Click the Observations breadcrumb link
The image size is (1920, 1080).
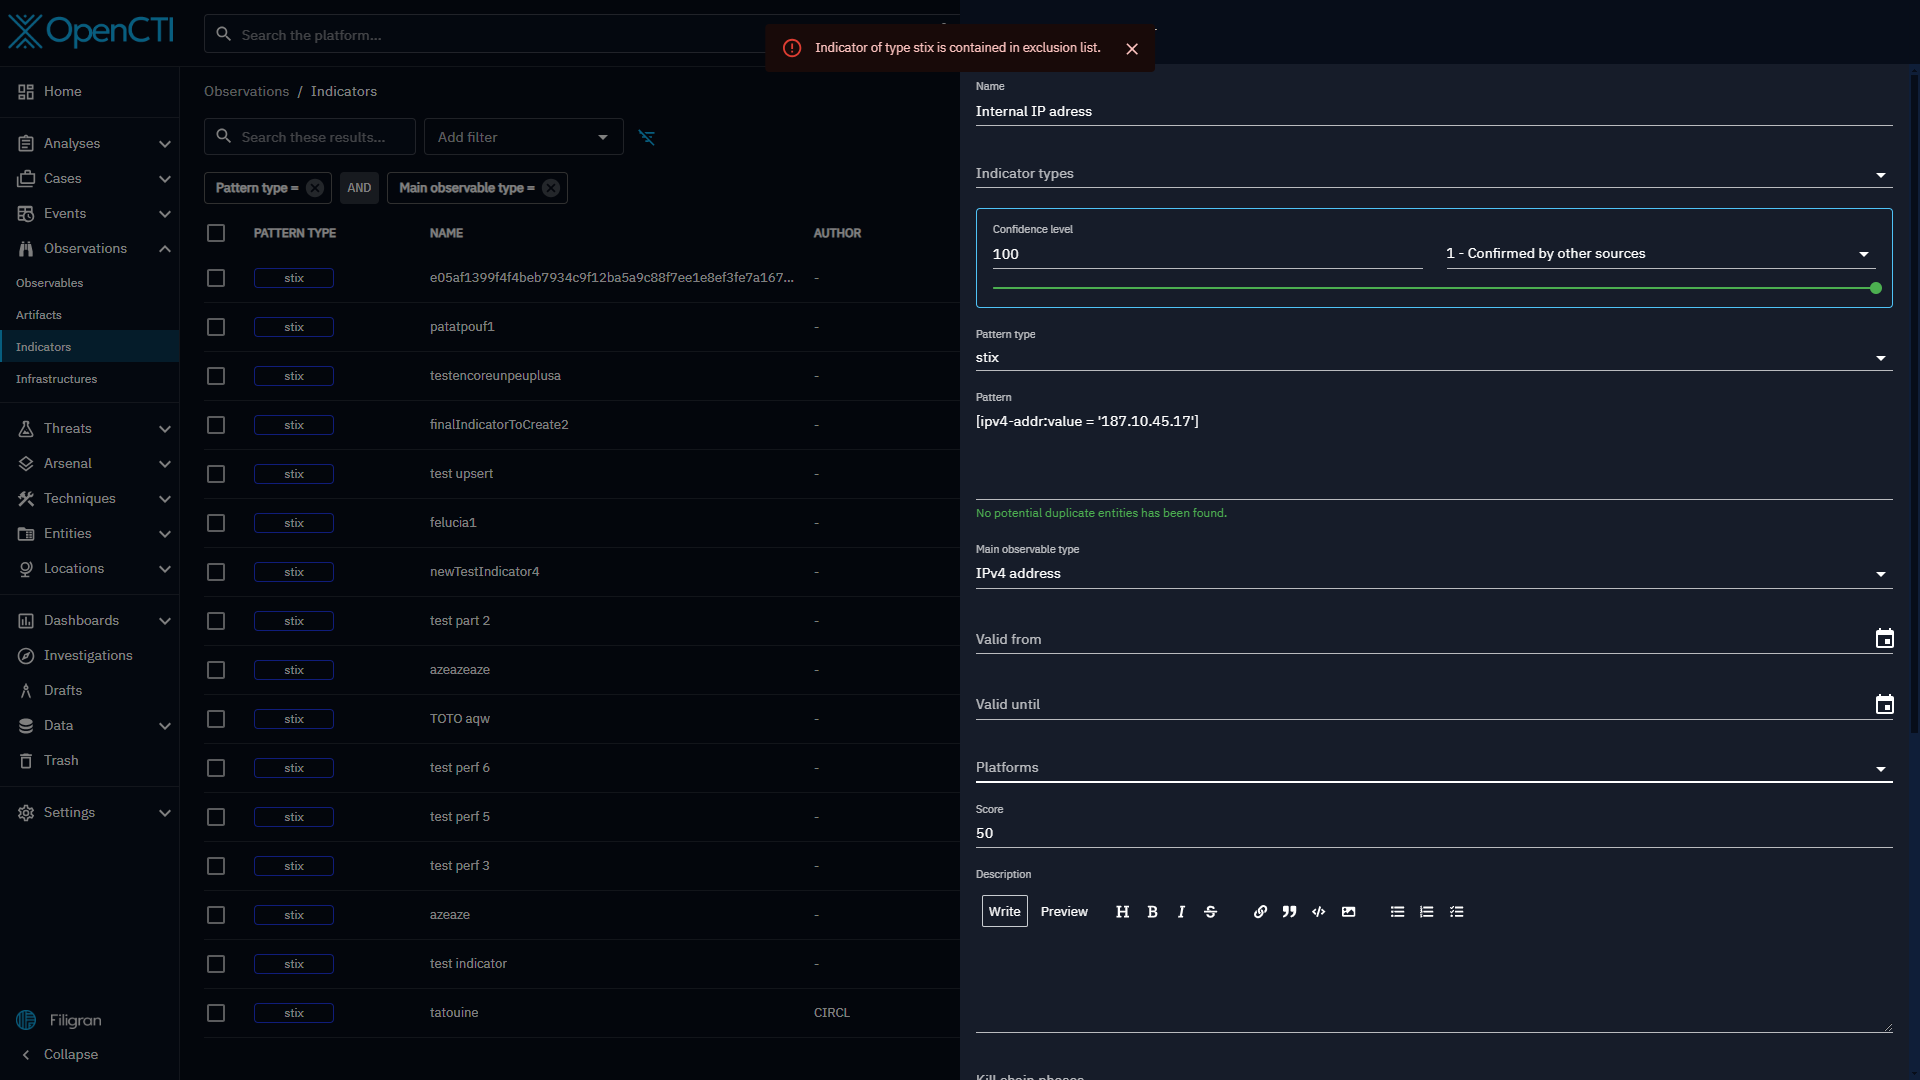[246, 91]
